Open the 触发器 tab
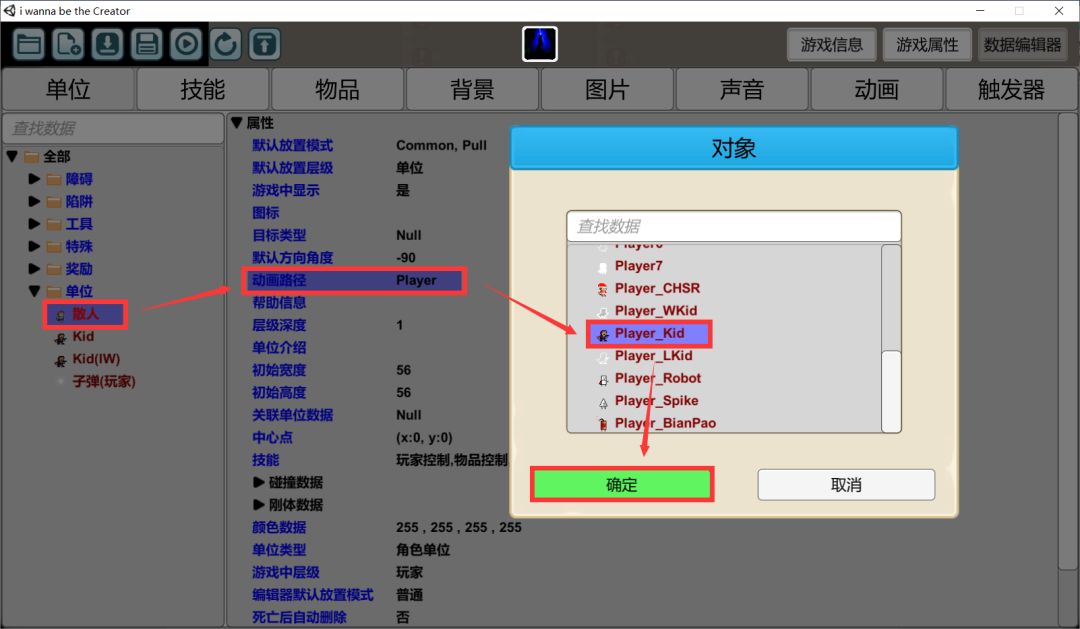 (x=1011, y=89)
